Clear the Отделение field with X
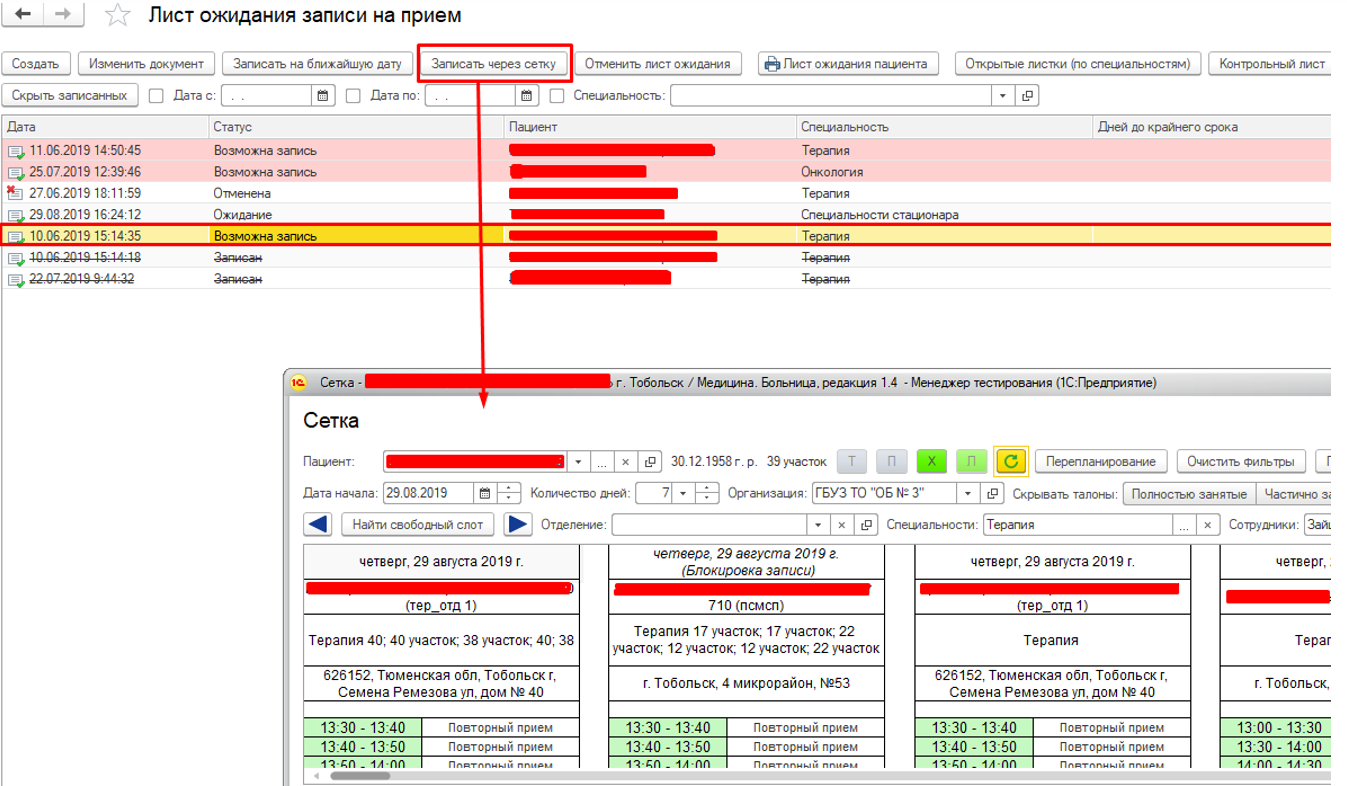Viewport: 1347px width, 786px height. point(842,525)
